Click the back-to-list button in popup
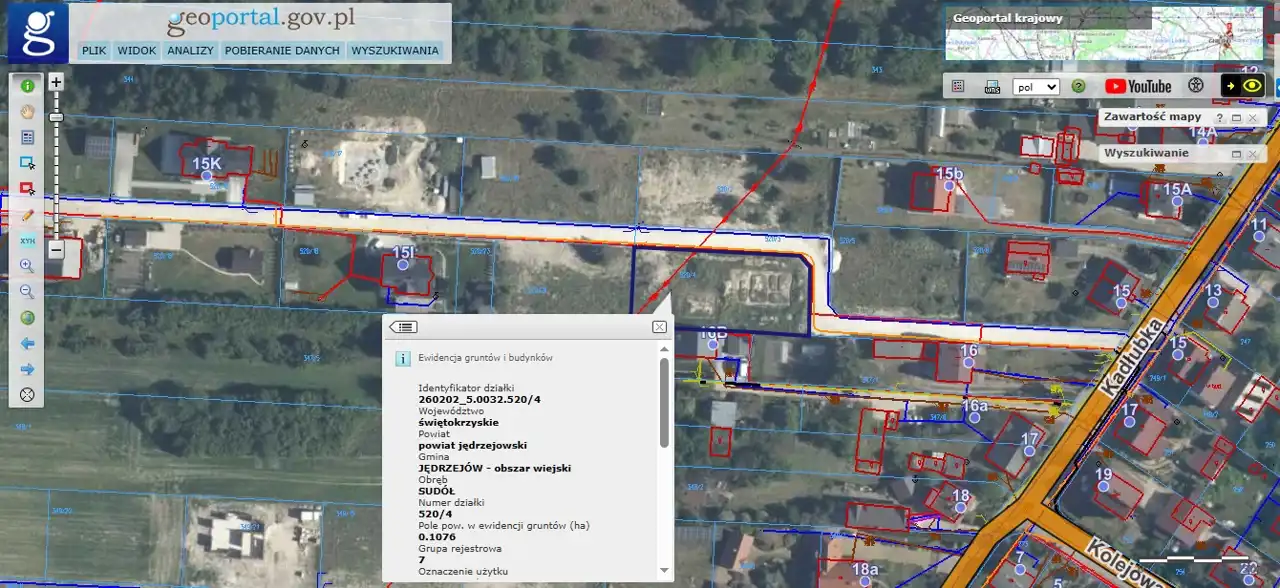 coord(403,327)
